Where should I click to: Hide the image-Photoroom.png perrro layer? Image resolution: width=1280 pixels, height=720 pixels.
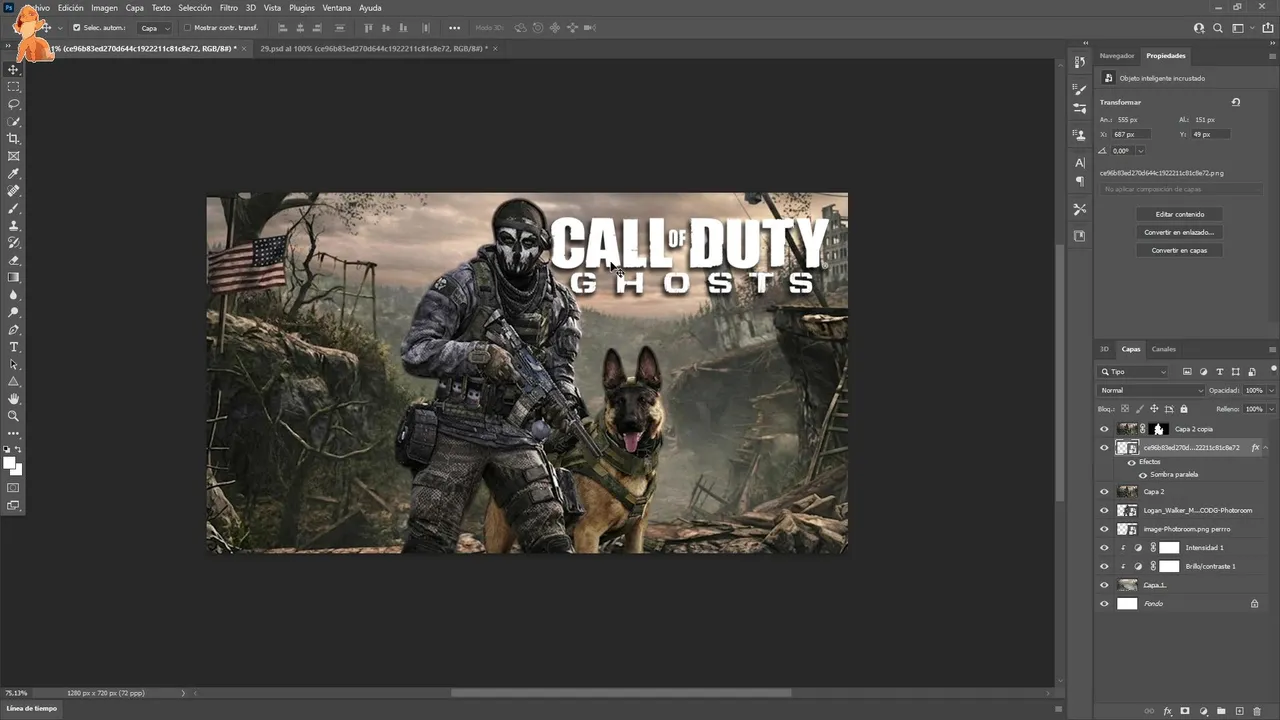point(1104,529)
